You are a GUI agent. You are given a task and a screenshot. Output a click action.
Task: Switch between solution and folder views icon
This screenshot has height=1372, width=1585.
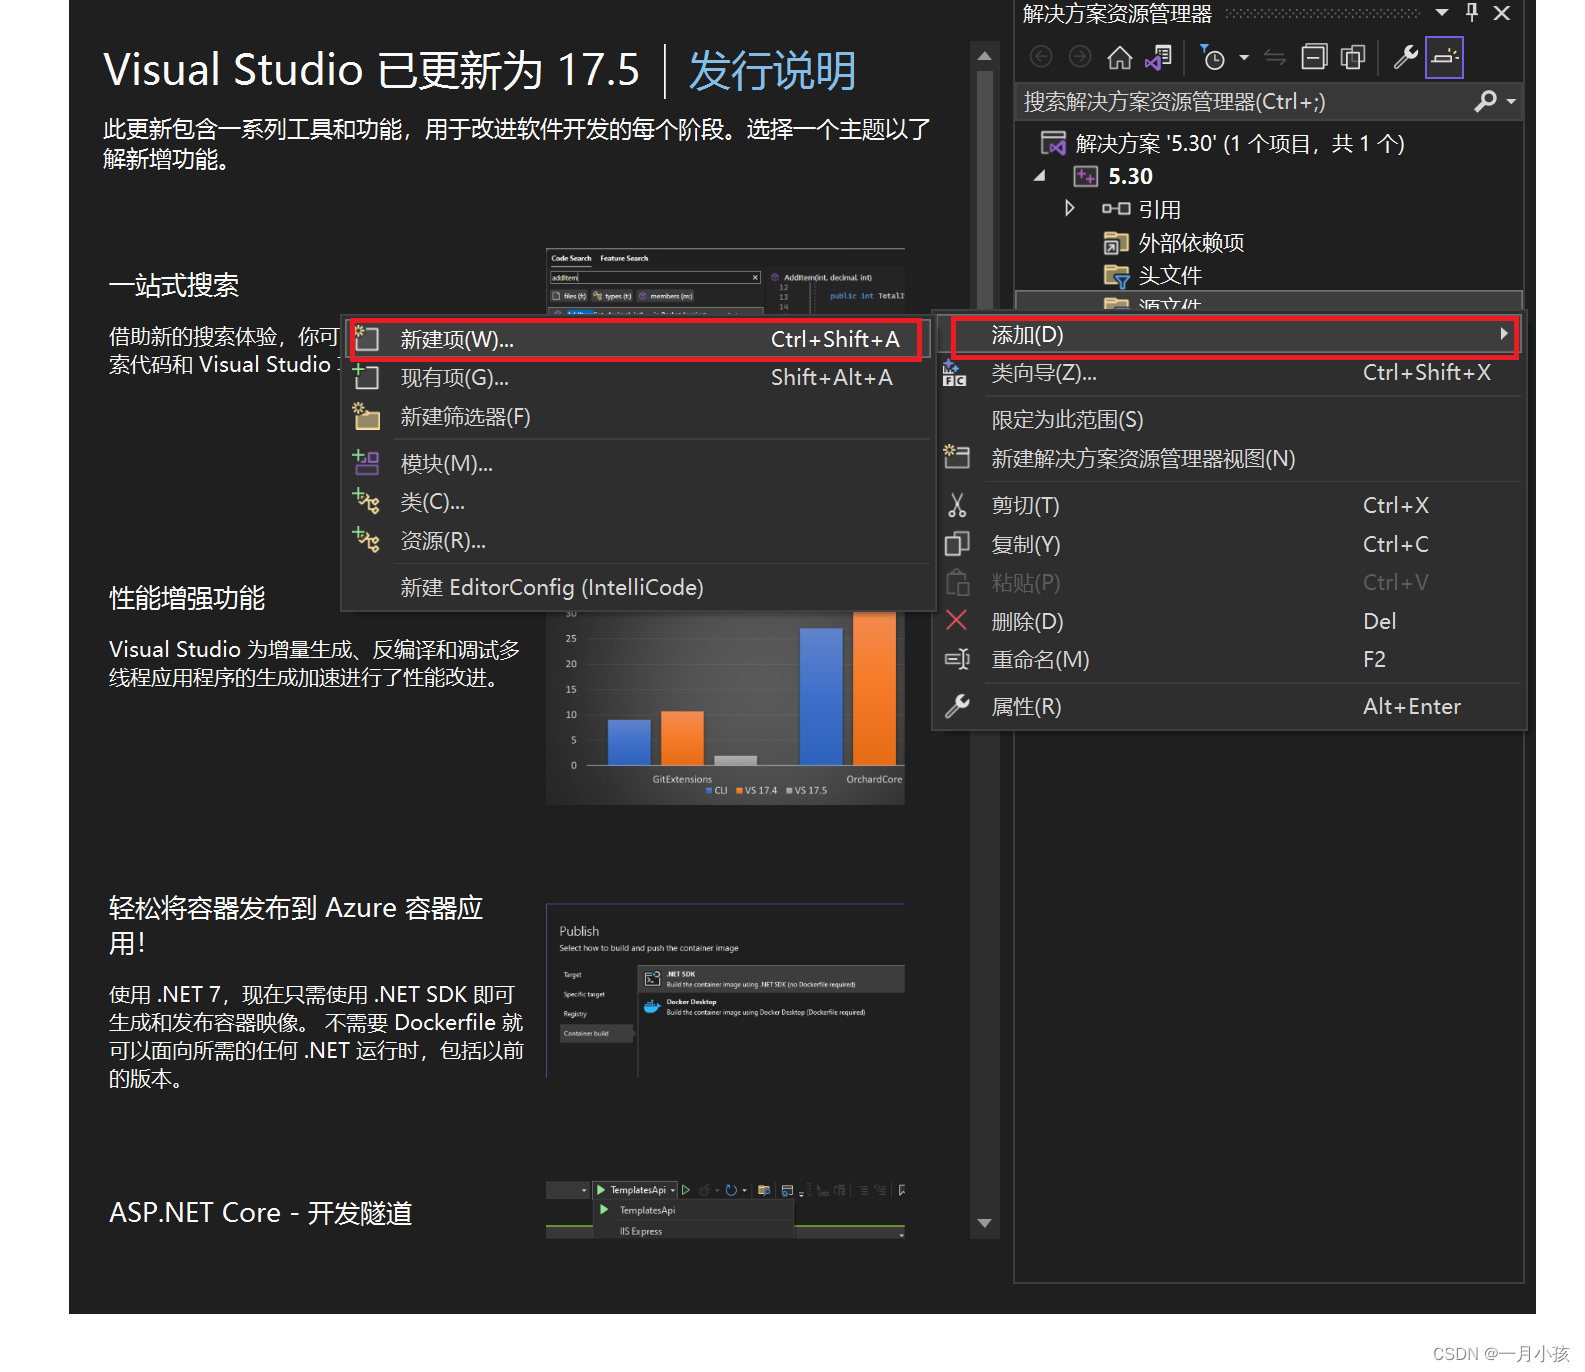(1158, 58)
